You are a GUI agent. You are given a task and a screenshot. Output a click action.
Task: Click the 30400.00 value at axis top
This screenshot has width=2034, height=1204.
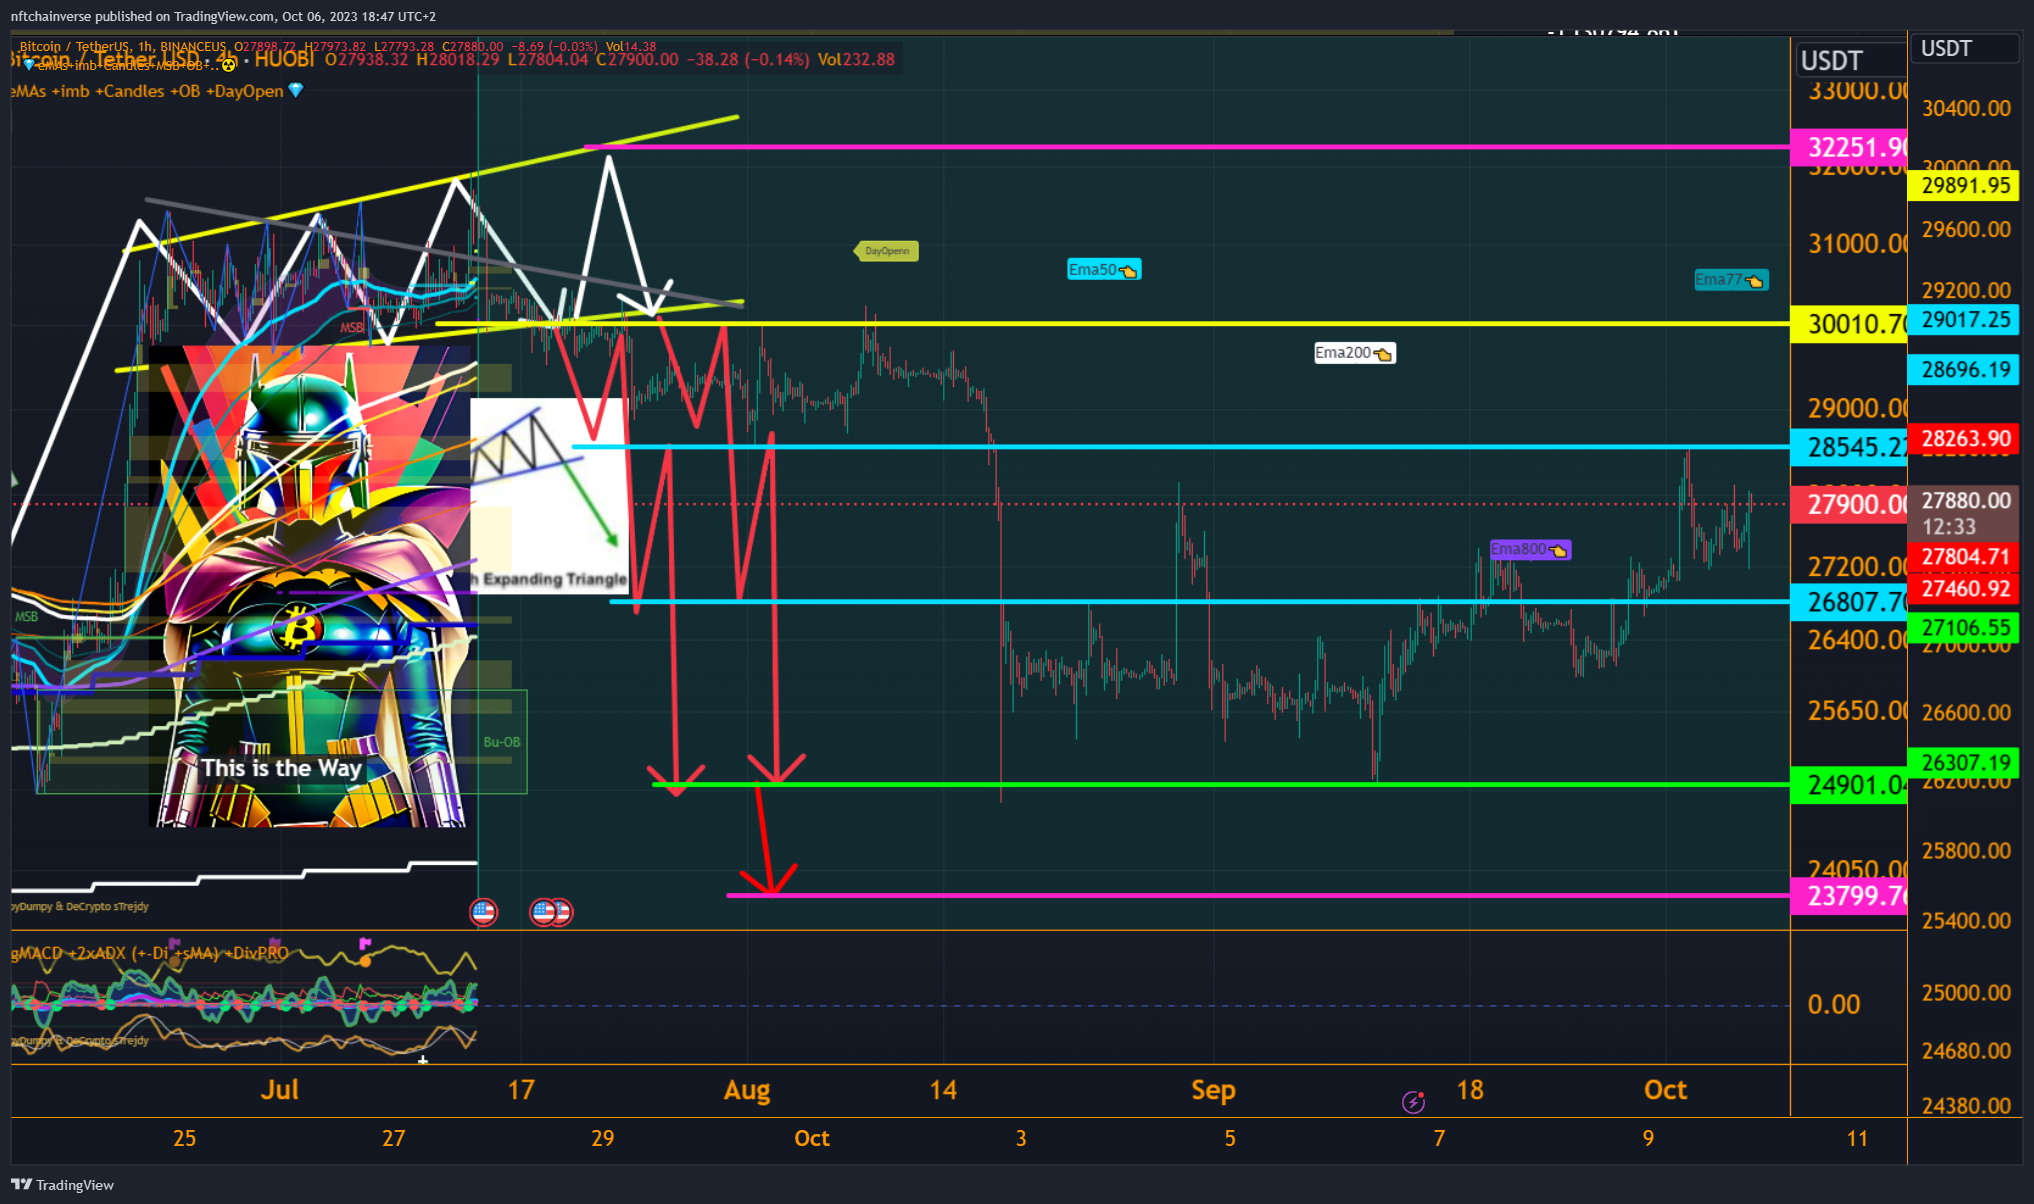pyautogui.click(x=1966, y=108)
